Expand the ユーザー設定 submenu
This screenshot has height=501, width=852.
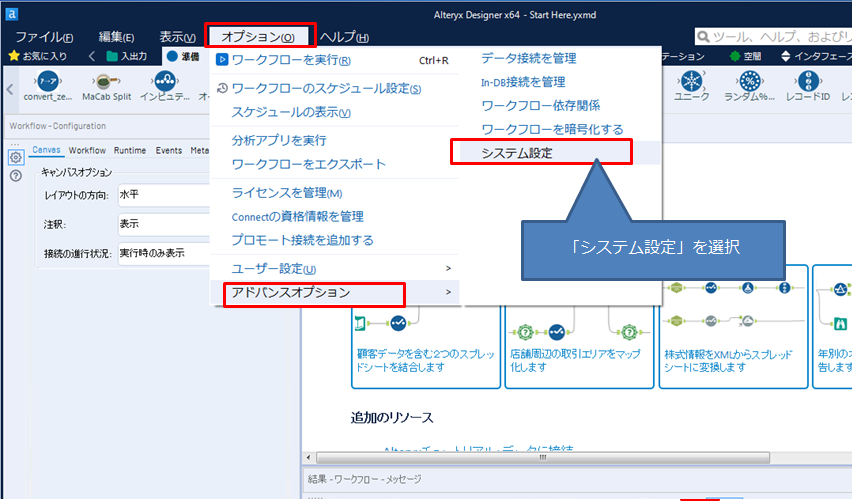[334, 268]
